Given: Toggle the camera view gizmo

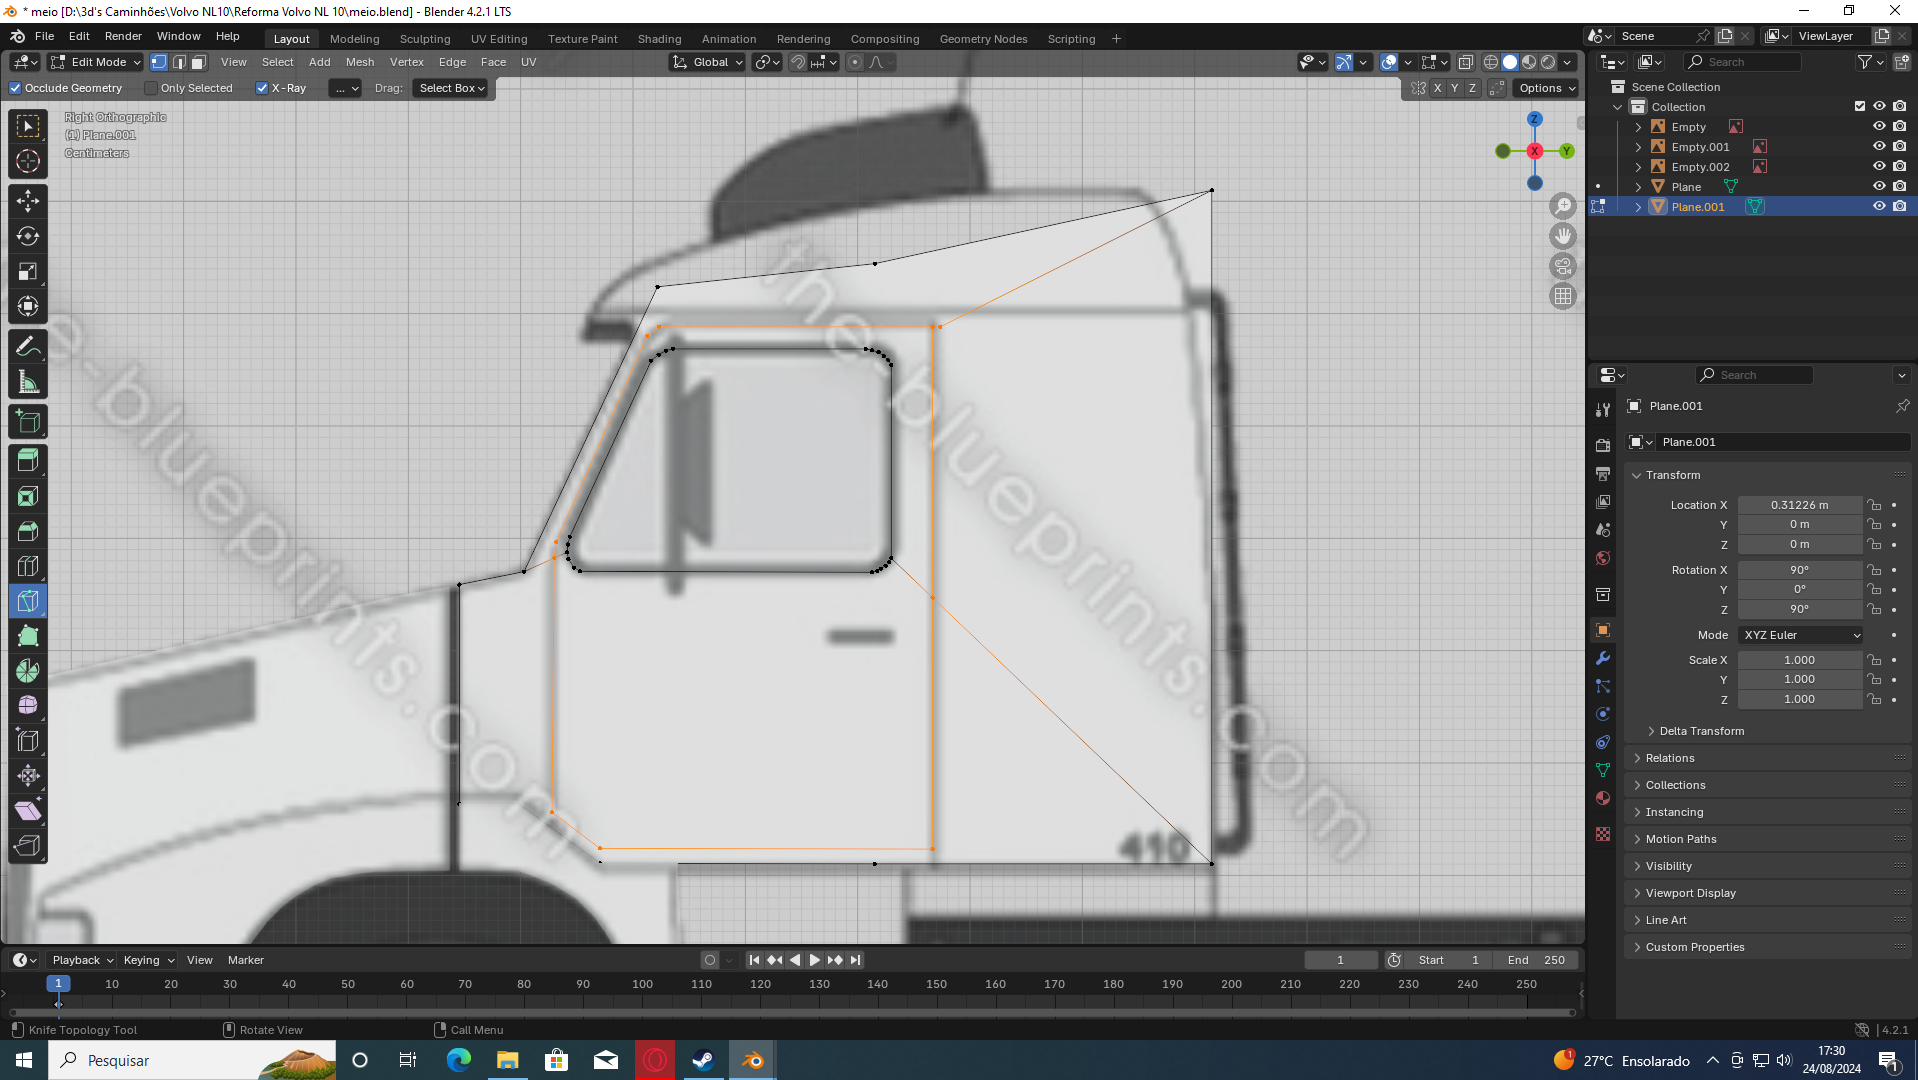Looking at the screenshot, I should [x=1563, y=266].
